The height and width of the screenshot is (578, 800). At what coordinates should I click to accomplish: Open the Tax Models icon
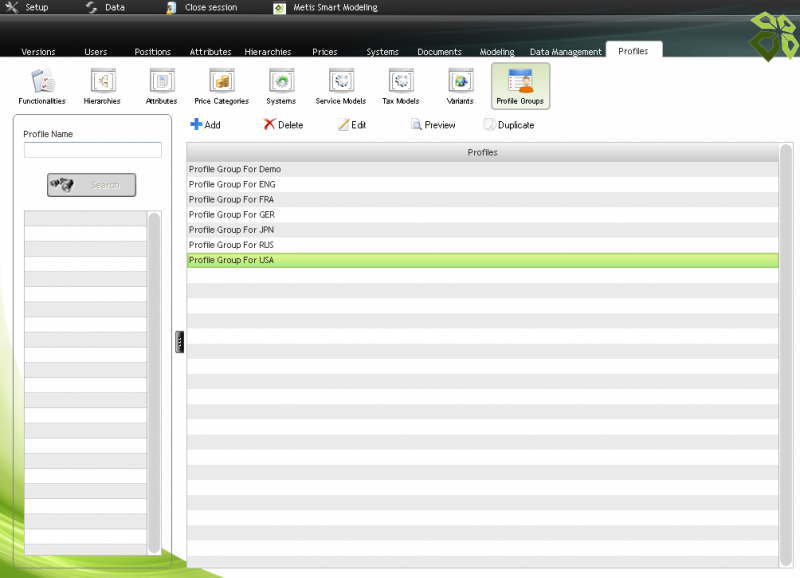point(400,85)
